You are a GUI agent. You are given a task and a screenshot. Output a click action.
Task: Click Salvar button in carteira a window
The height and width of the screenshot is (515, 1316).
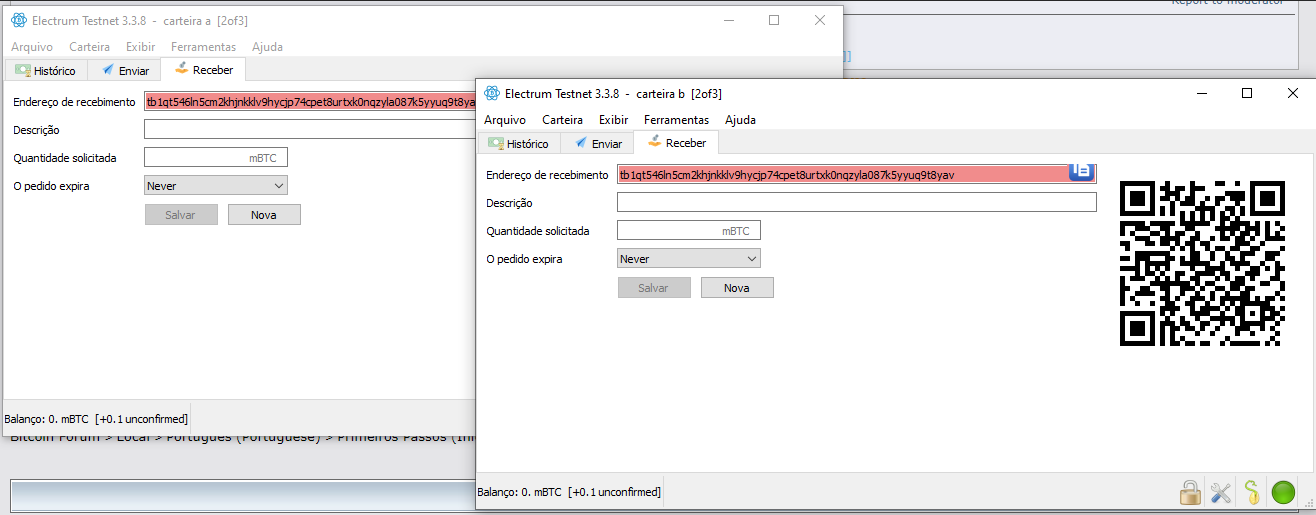pos(181,215)
